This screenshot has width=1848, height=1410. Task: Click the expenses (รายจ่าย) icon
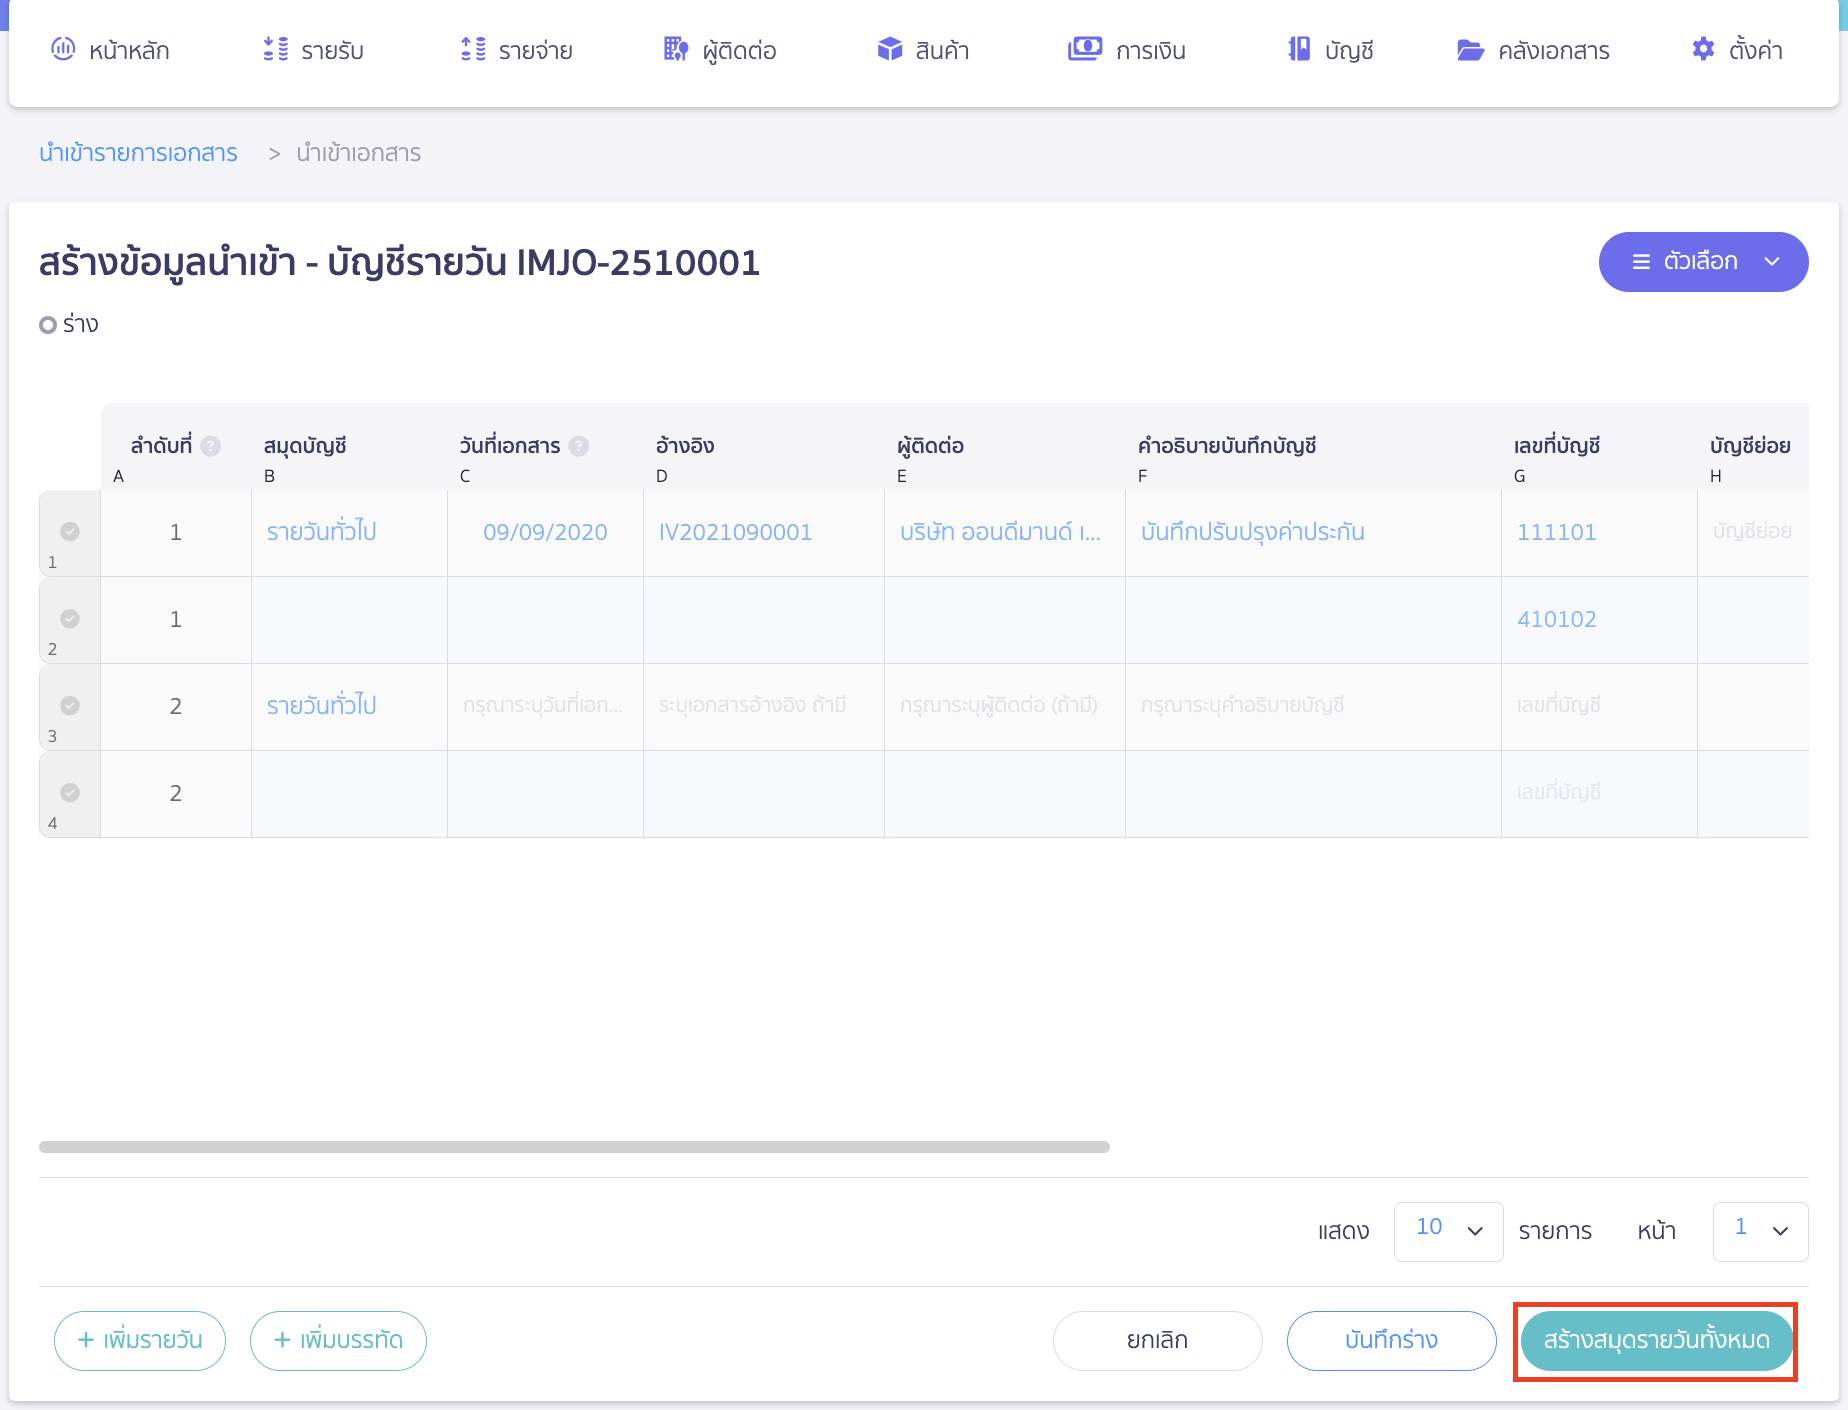(473, 49)
